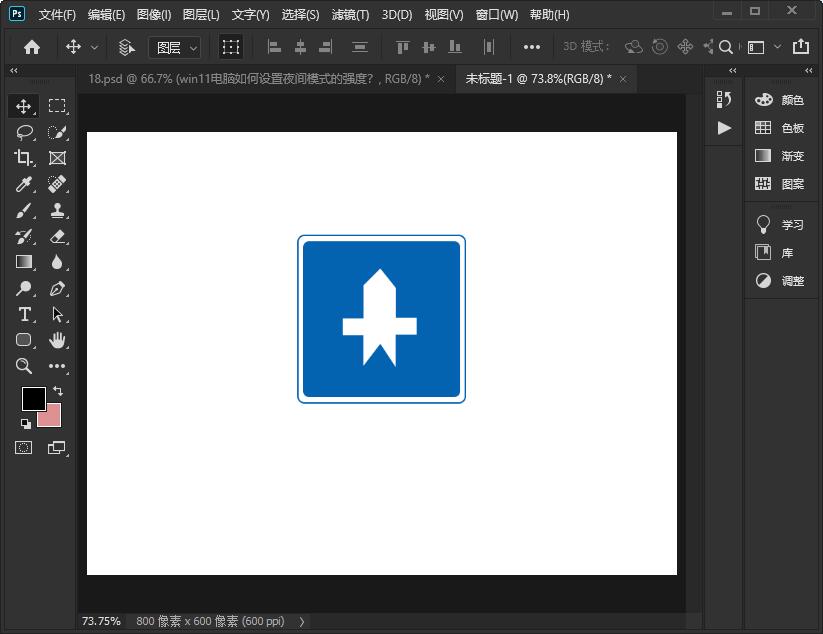Pick the Eyedropper tool
Image resolution: width=823 pixels, height=634 pixels.
(24, 184)
